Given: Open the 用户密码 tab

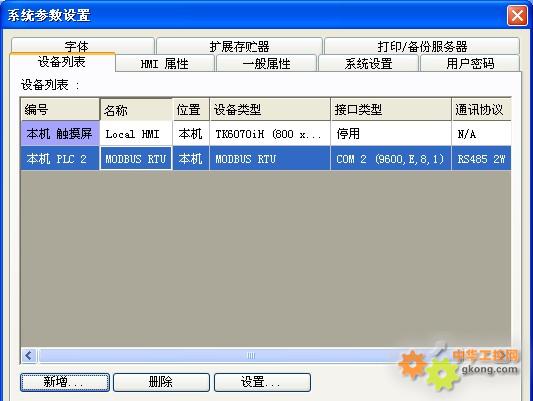Looking at the screenshot, I should [x=470, y=63].
